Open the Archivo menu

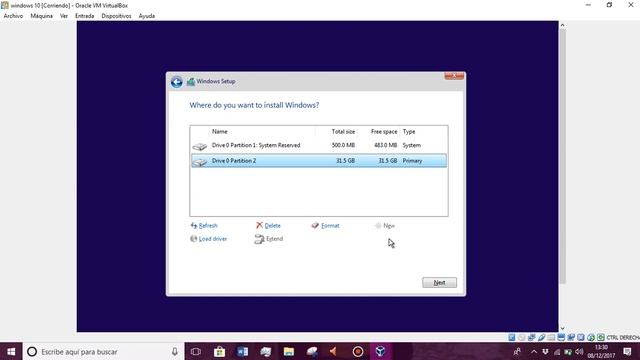pyautogui.click(x=13, y=16)
